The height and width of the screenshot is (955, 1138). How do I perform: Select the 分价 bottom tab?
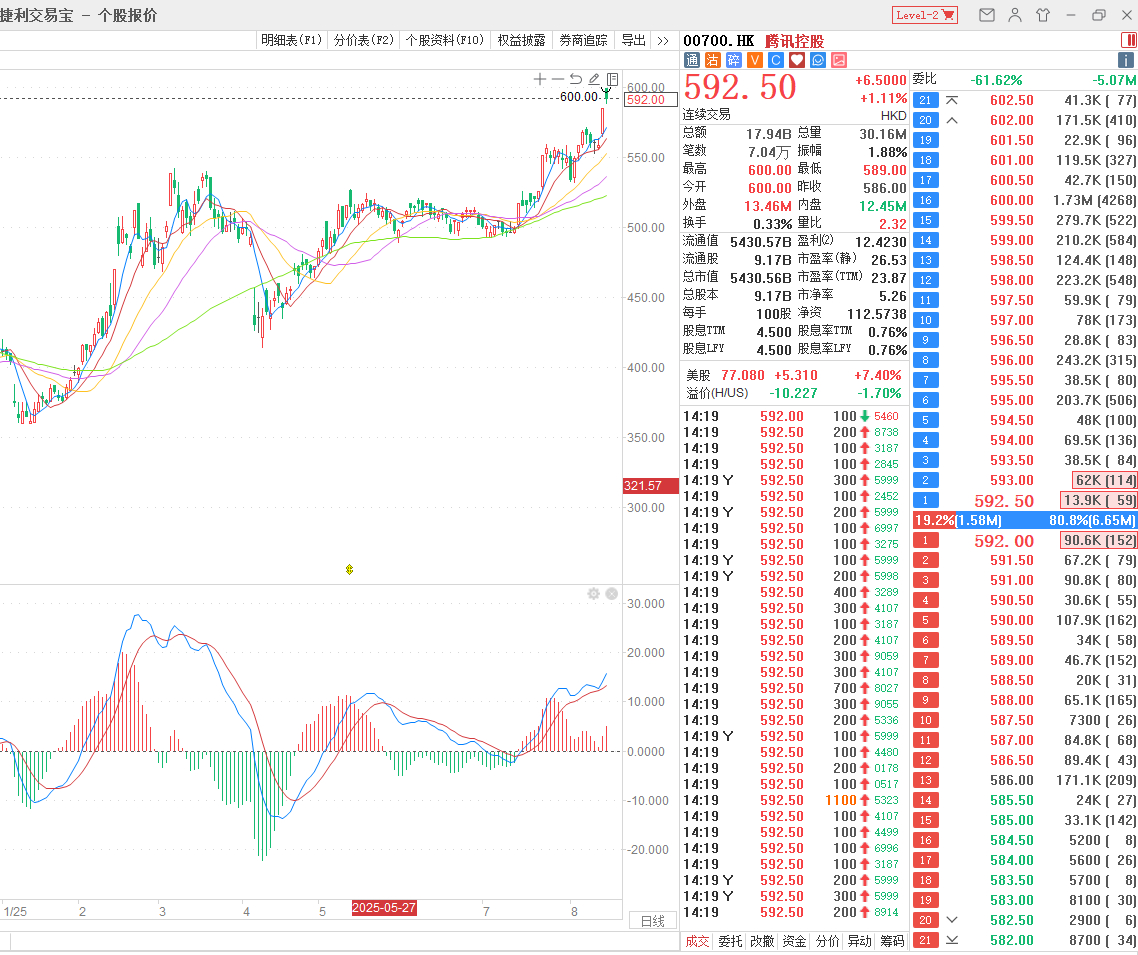(x=827, y=941)
